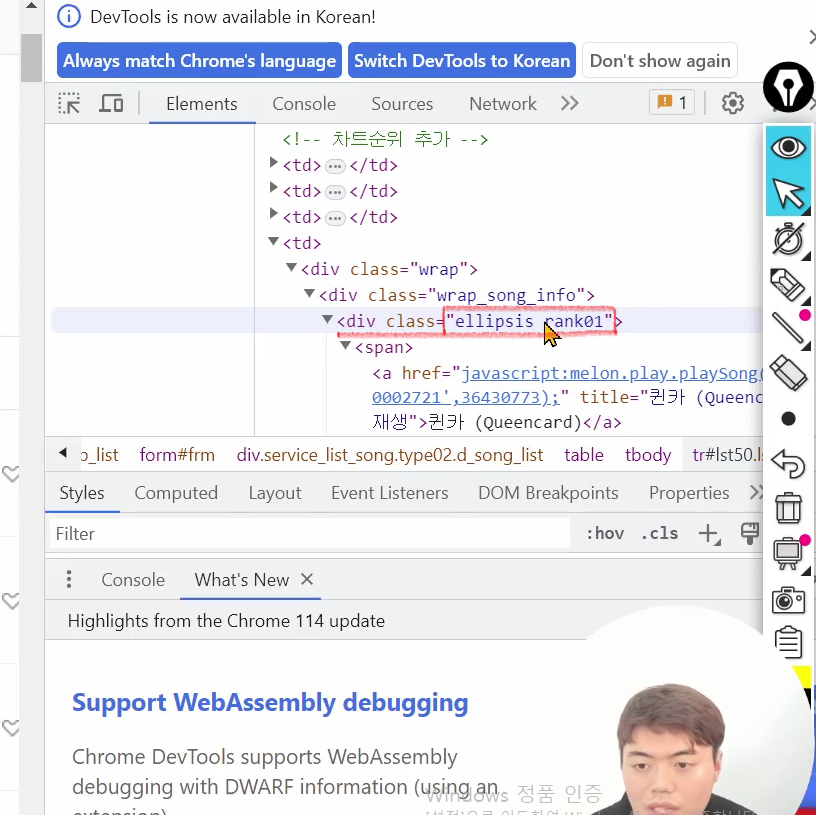Open the Properties pane tab
Screen dimensions: 816x815
[689, 493]
